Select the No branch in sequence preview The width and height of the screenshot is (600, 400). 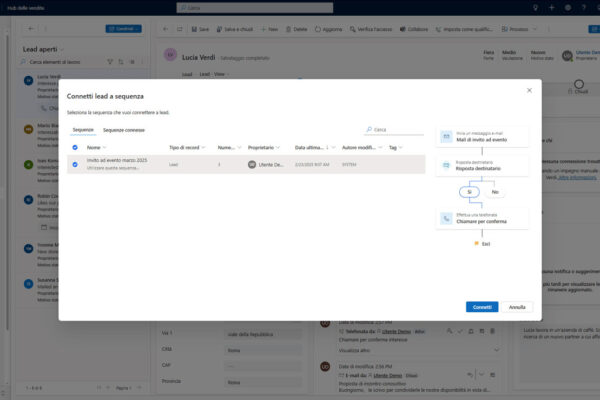pyautogui.click(x=495, y=192)
